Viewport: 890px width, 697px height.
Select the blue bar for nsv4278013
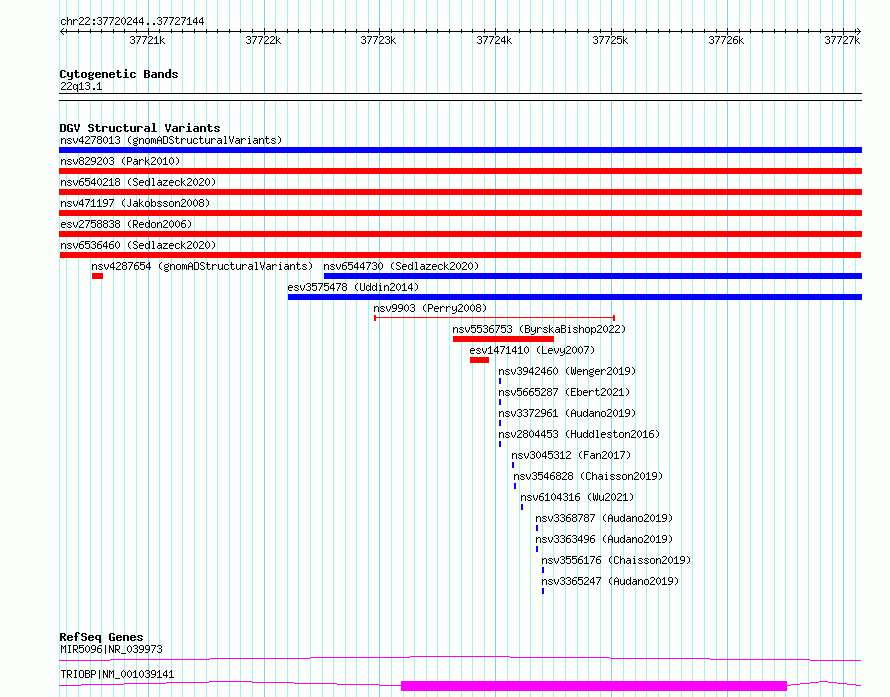click(x=460, y=150)
